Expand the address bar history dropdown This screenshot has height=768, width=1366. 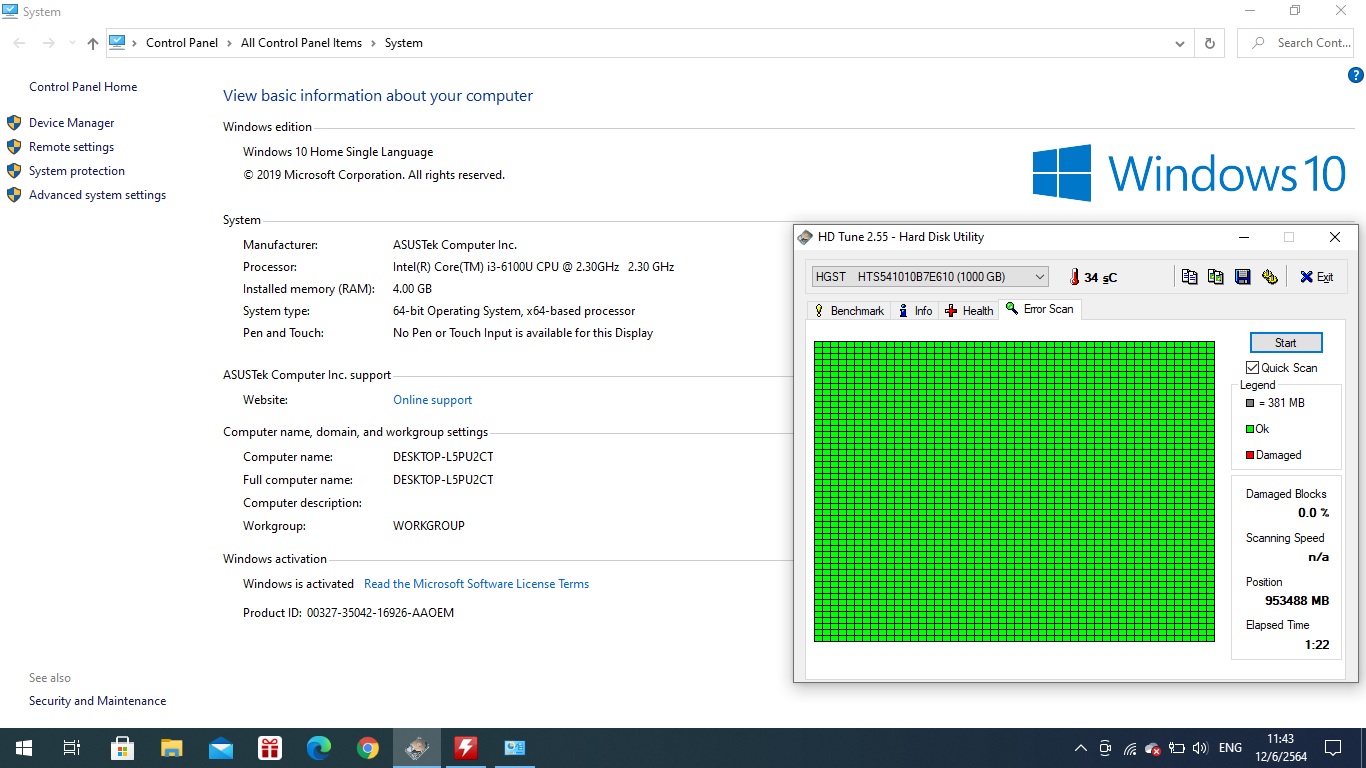(1181, 44)
